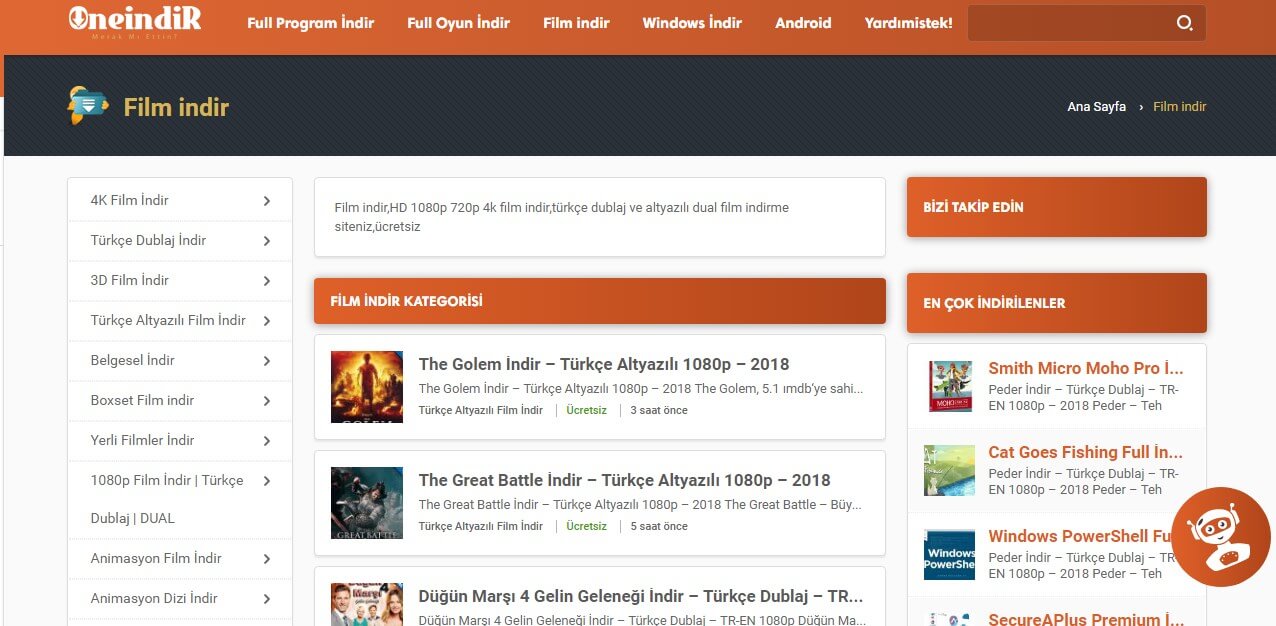Open Yardımistek! menu item
Image resolution: width=1276 pixels, height=626 pixels.
pos(908,22)
